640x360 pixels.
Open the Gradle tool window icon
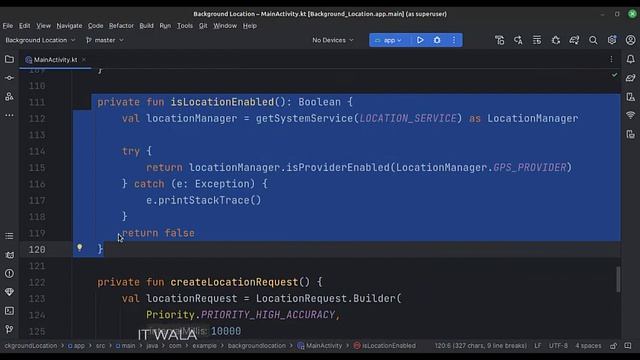[x=630, y=78]
